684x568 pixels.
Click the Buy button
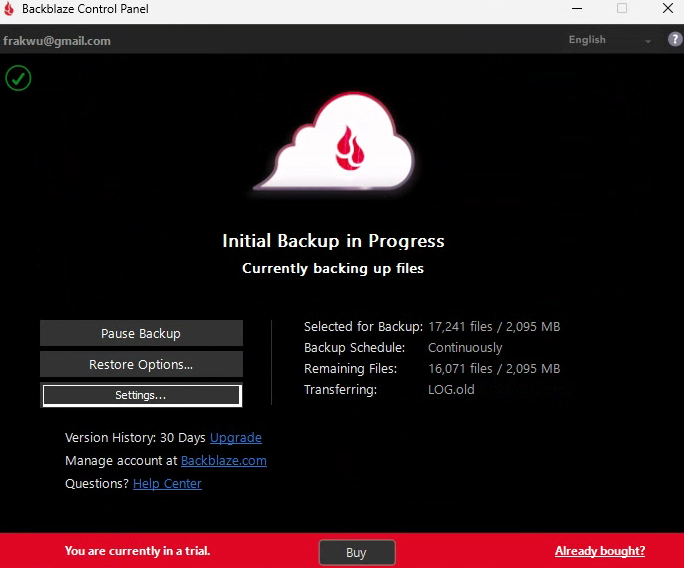357,552
